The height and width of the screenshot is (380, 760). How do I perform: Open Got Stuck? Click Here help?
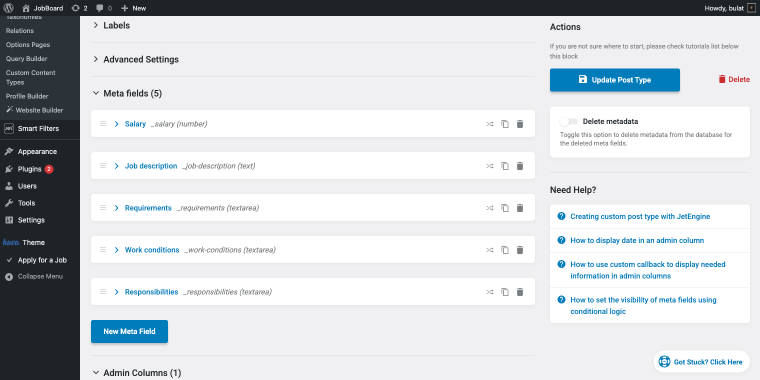[701, 362]
